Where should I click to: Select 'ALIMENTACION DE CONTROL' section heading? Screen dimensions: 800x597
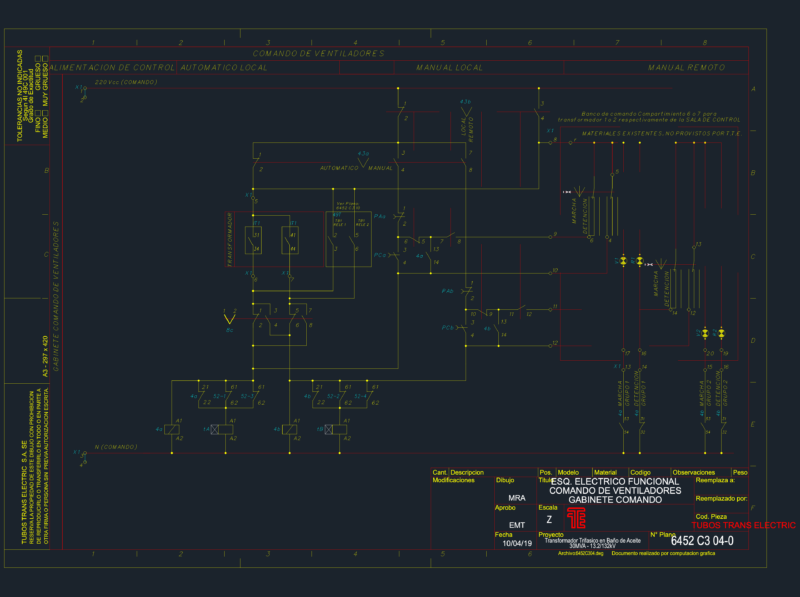click(x=112, y=67)
